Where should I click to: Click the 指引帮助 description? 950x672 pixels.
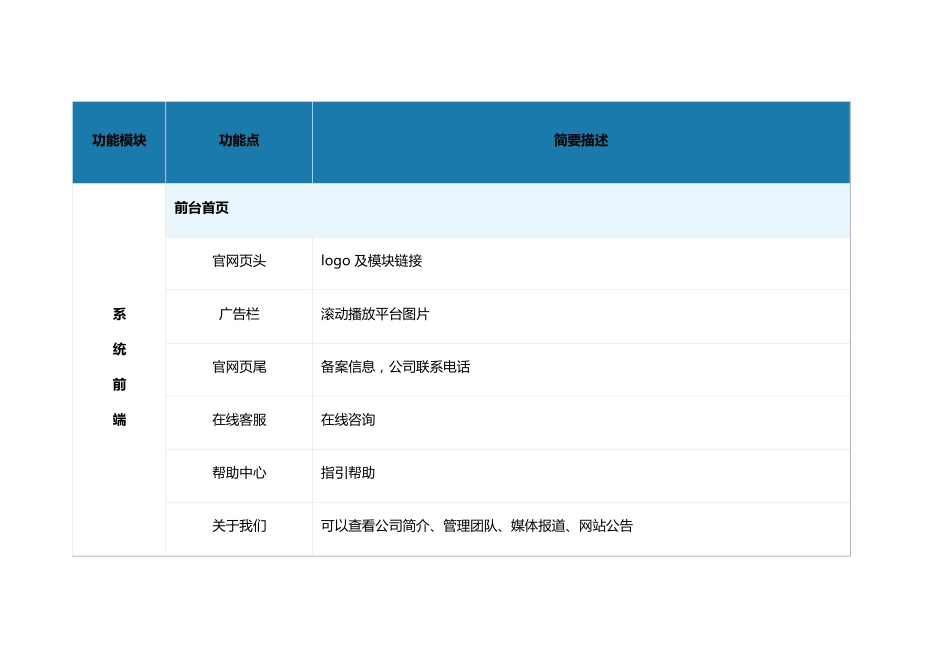tap(348, 473)
